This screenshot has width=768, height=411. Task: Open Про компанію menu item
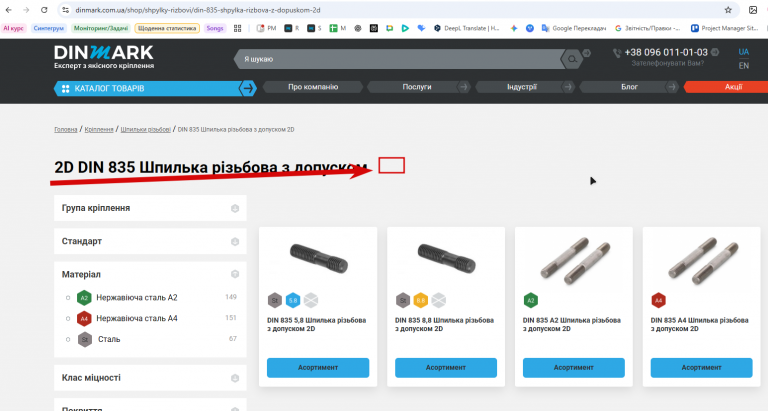[313, 87]
